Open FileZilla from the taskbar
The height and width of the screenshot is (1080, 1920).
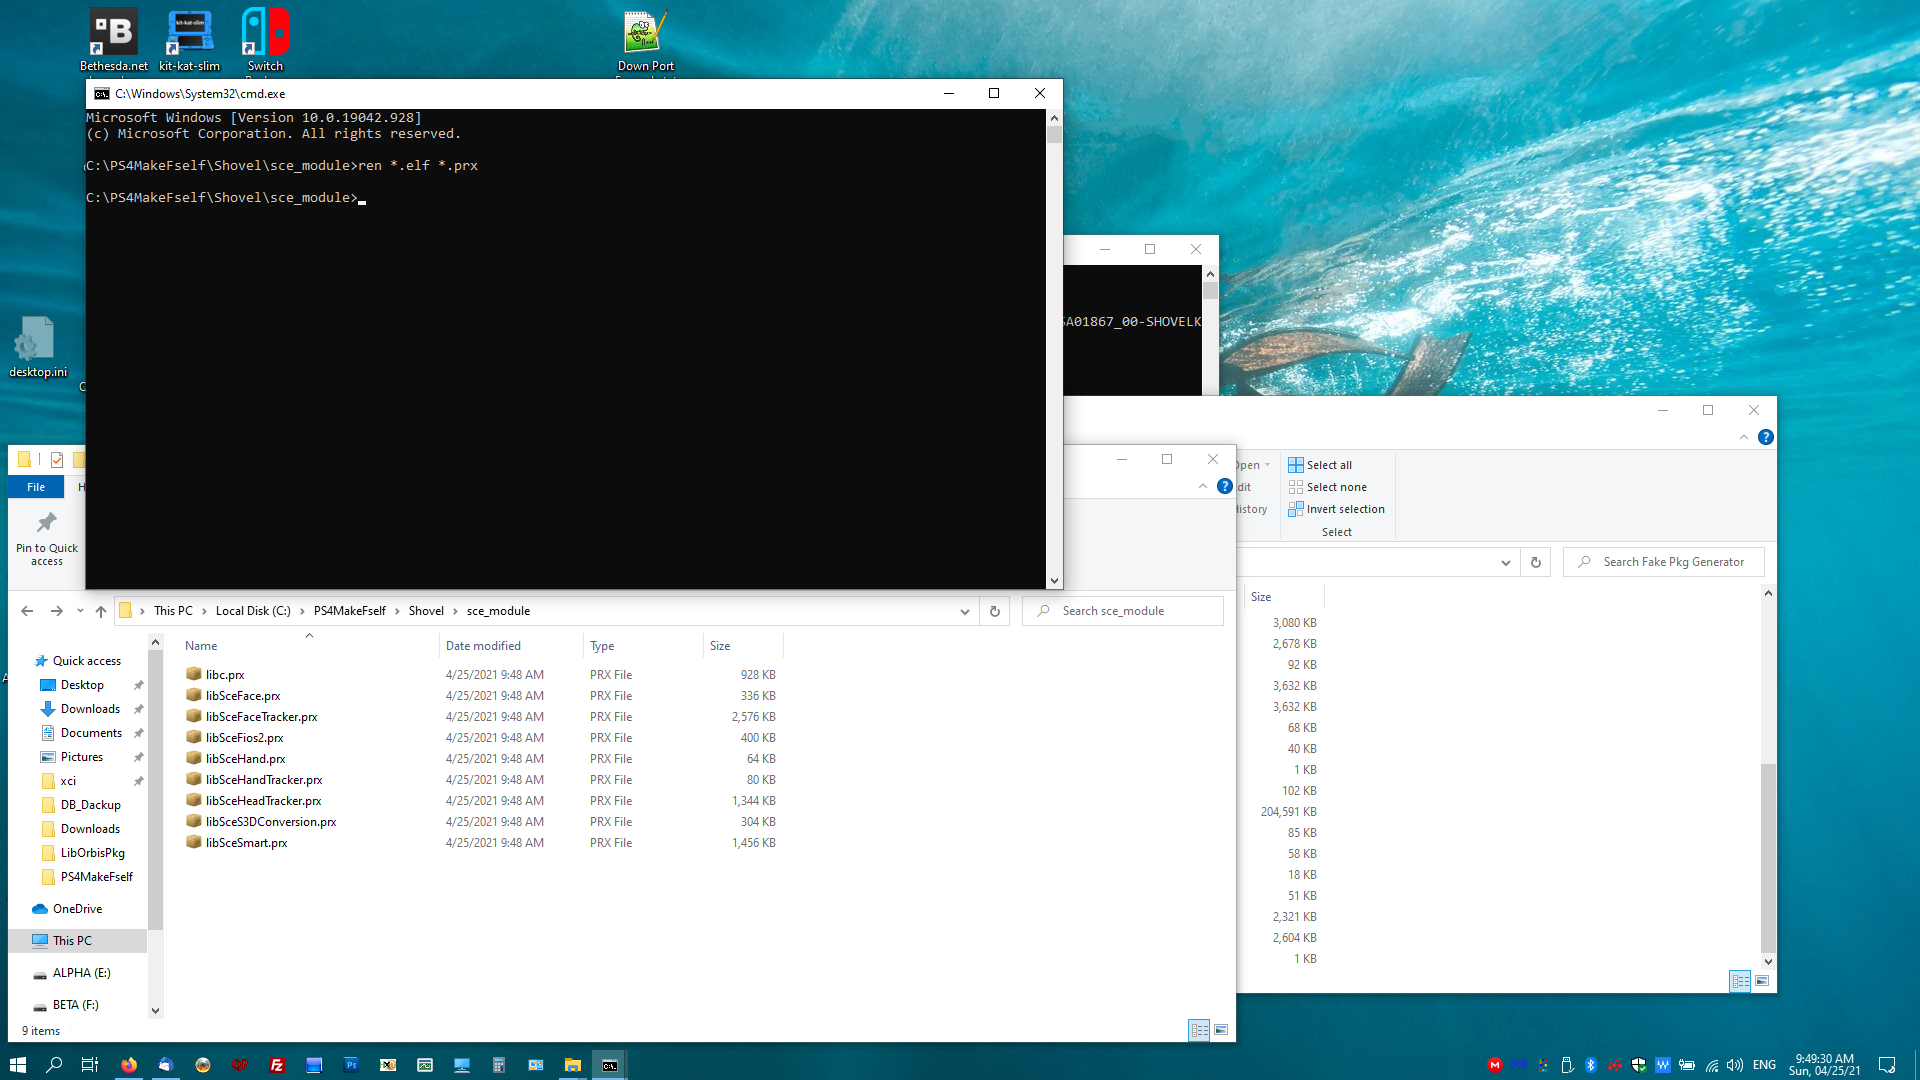(277, 1065)
